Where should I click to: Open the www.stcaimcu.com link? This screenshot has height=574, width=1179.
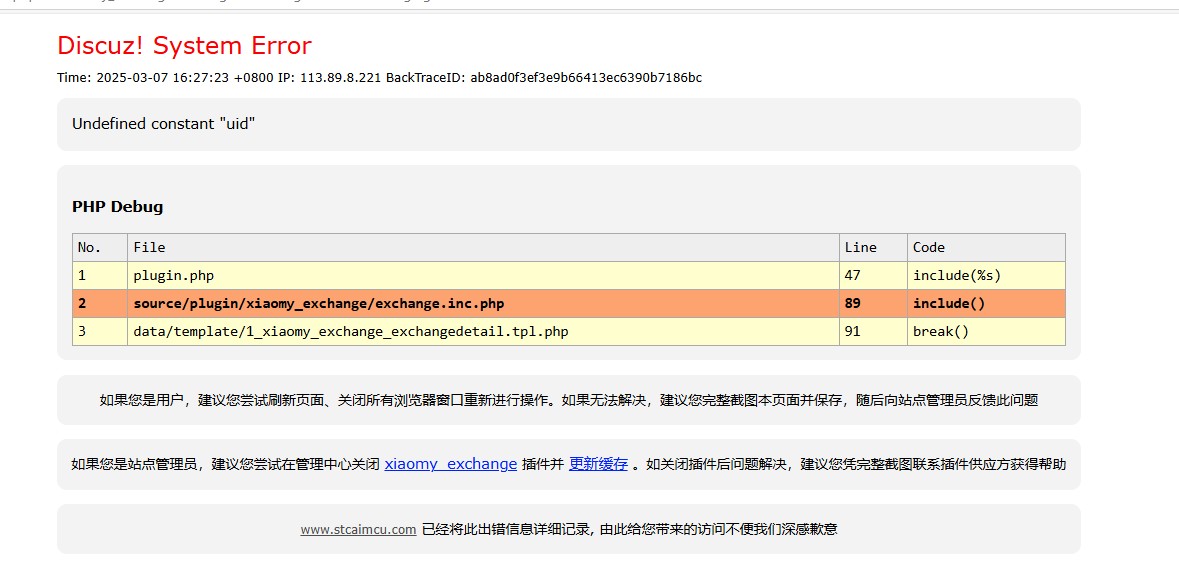point(358,530)
